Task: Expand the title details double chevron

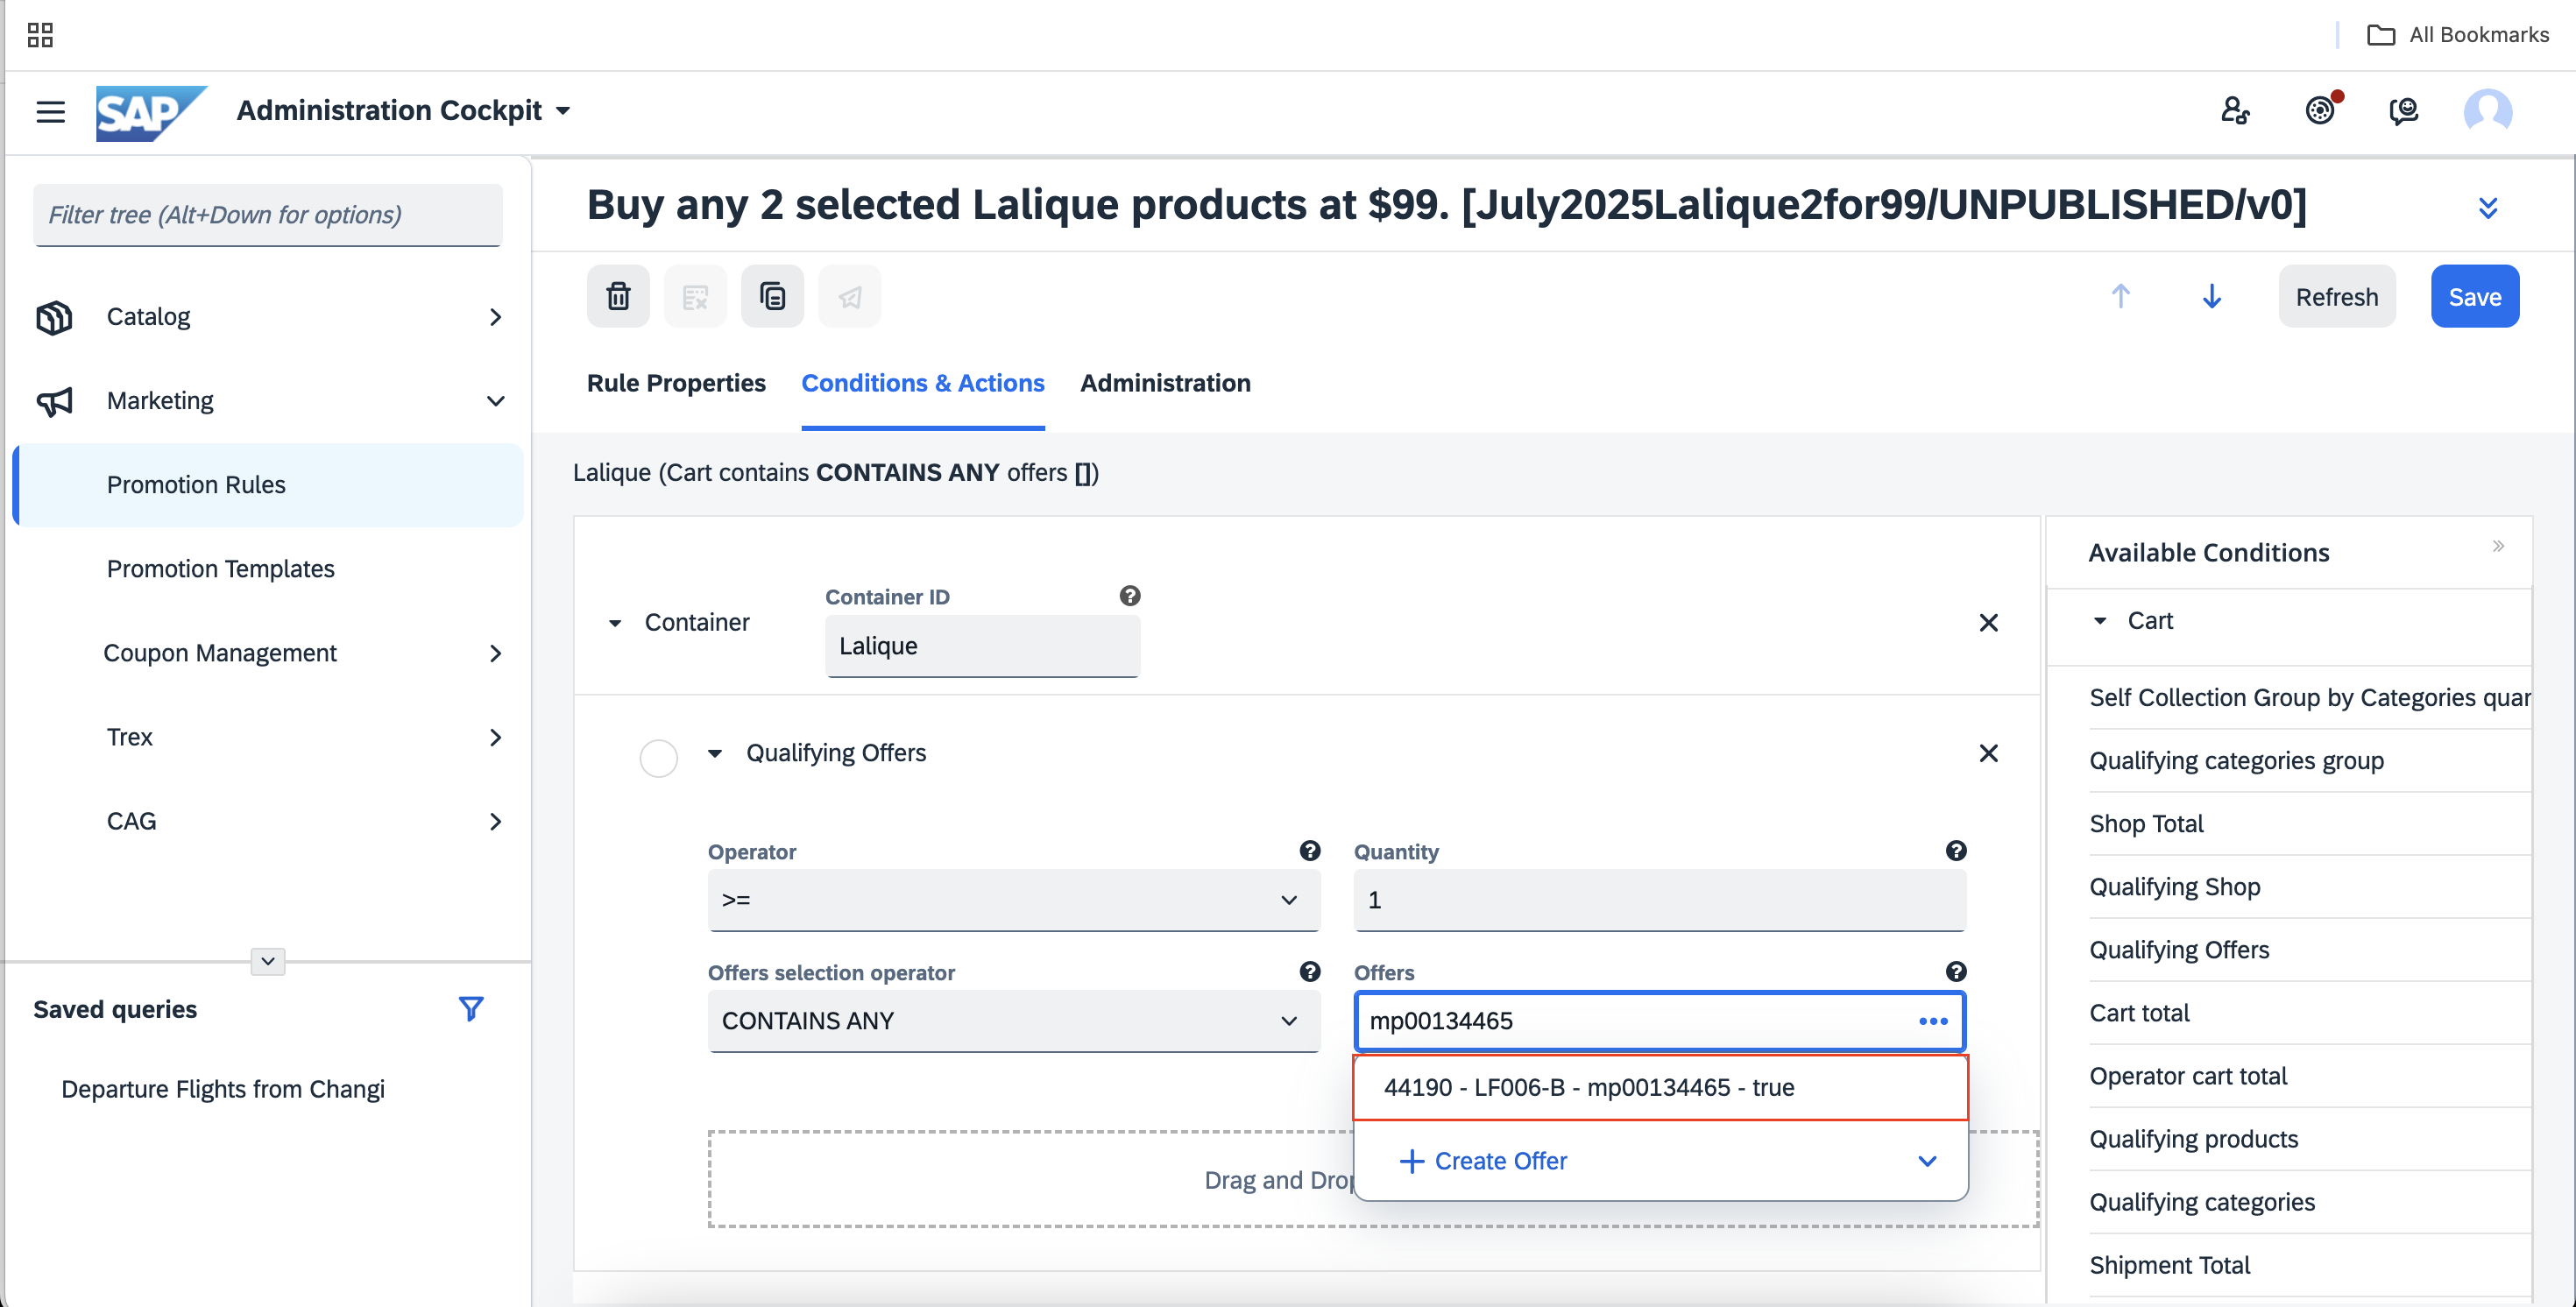Action: click(2488, 208)
